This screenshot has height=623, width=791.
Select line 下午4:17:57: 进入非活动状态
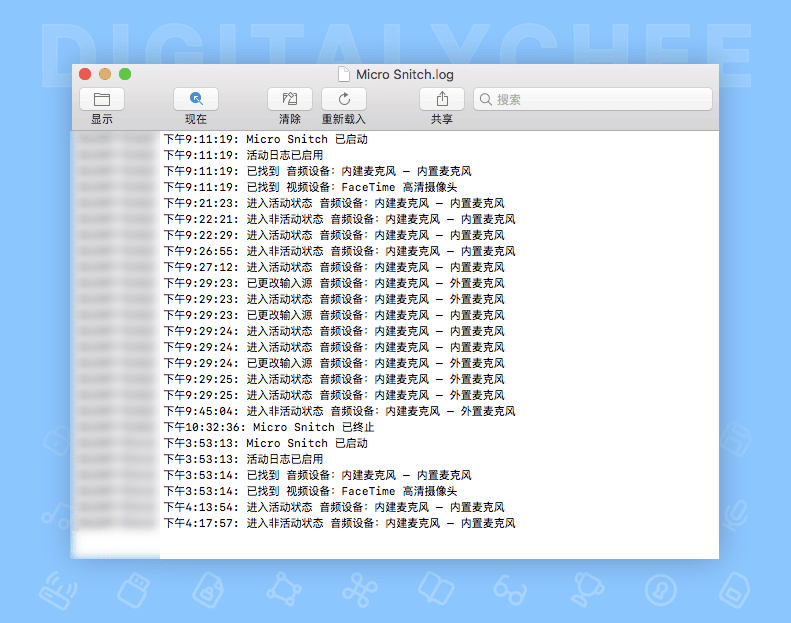[x=340, y=523]
